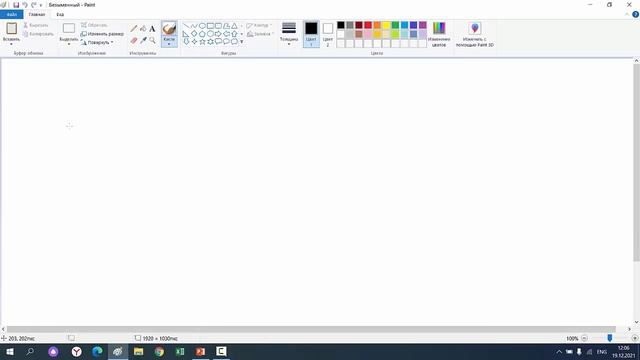Click the horizontal scrollbar at the bottom
The width and height of the screenshot is (640, 360).
311,329
